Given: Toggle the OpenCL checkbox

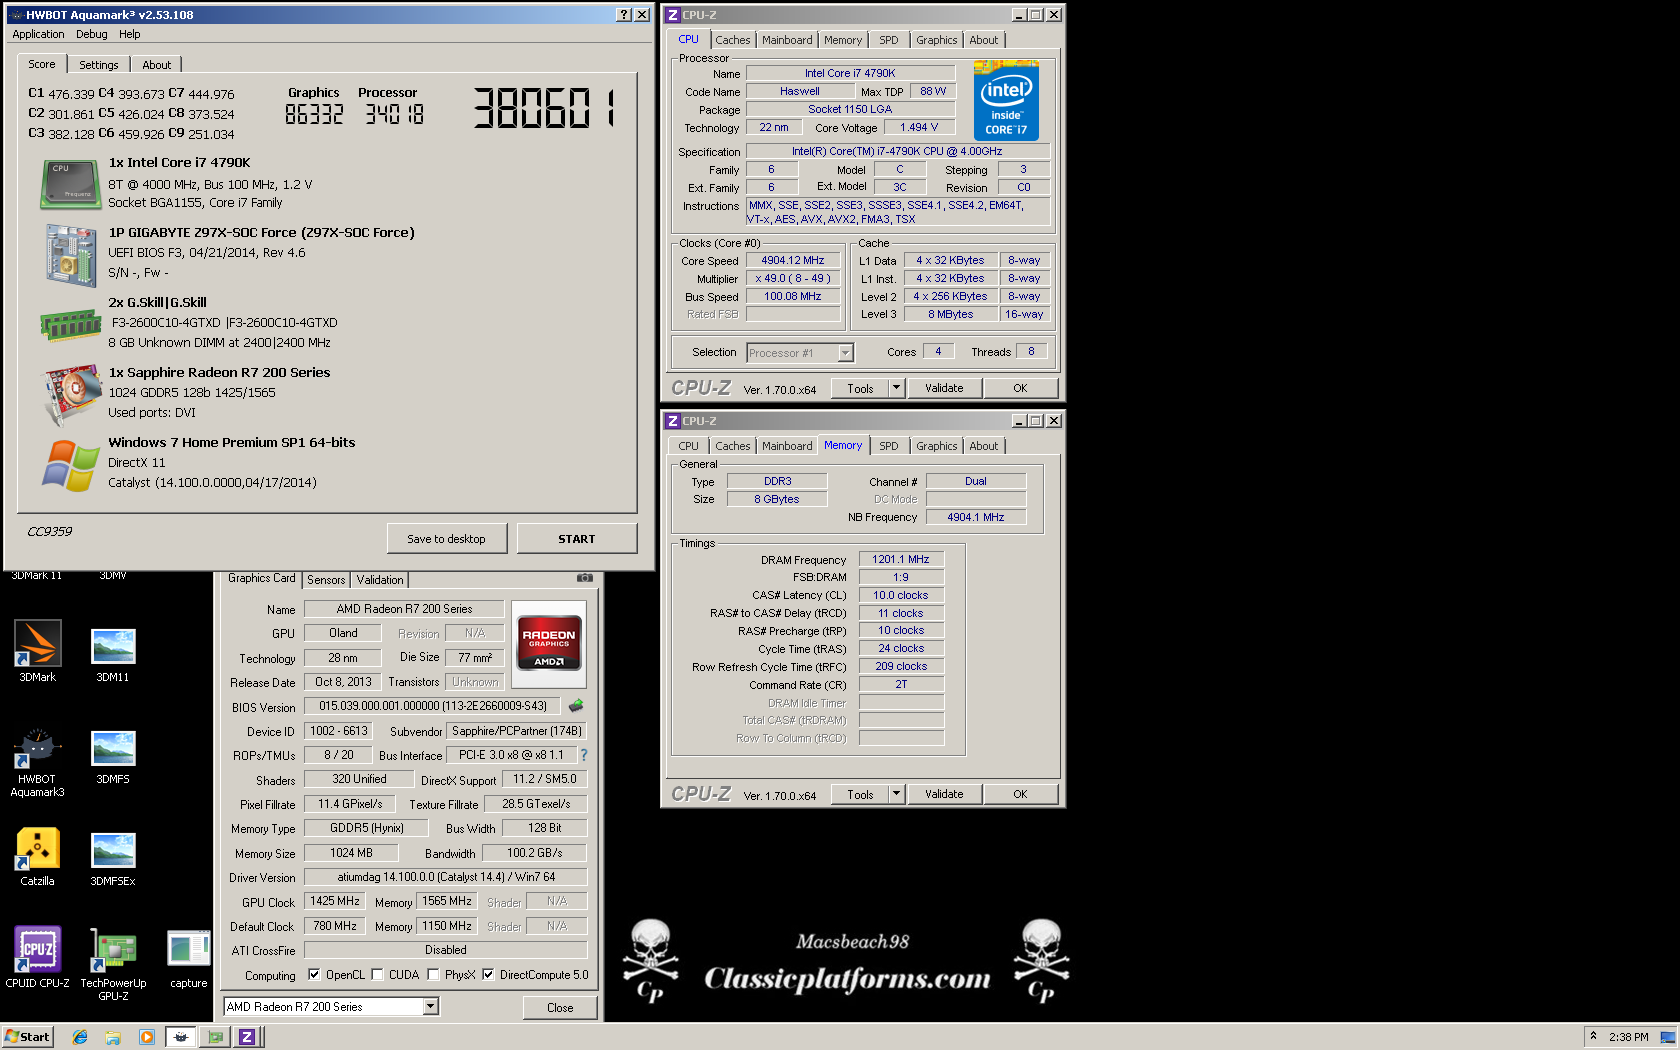Looking at the screenshot, I should pos(314,974).
